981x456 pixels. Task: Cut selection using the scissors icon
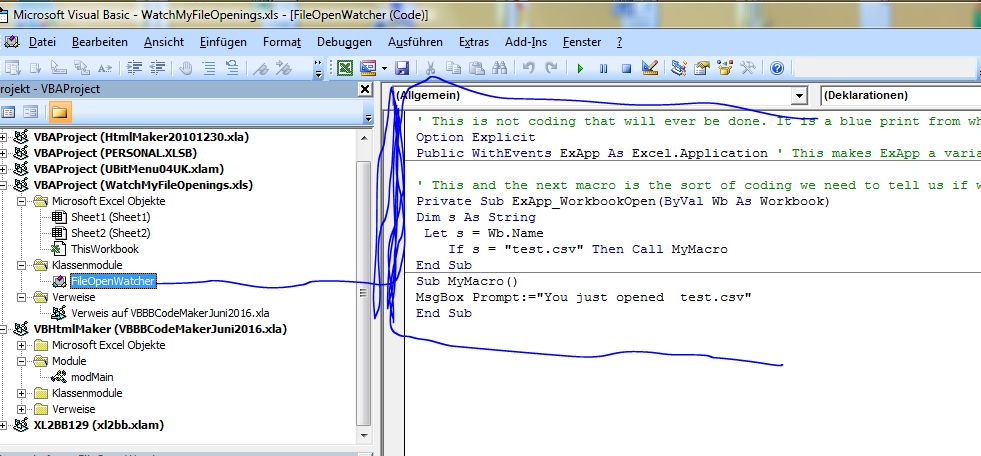point(430,68)
